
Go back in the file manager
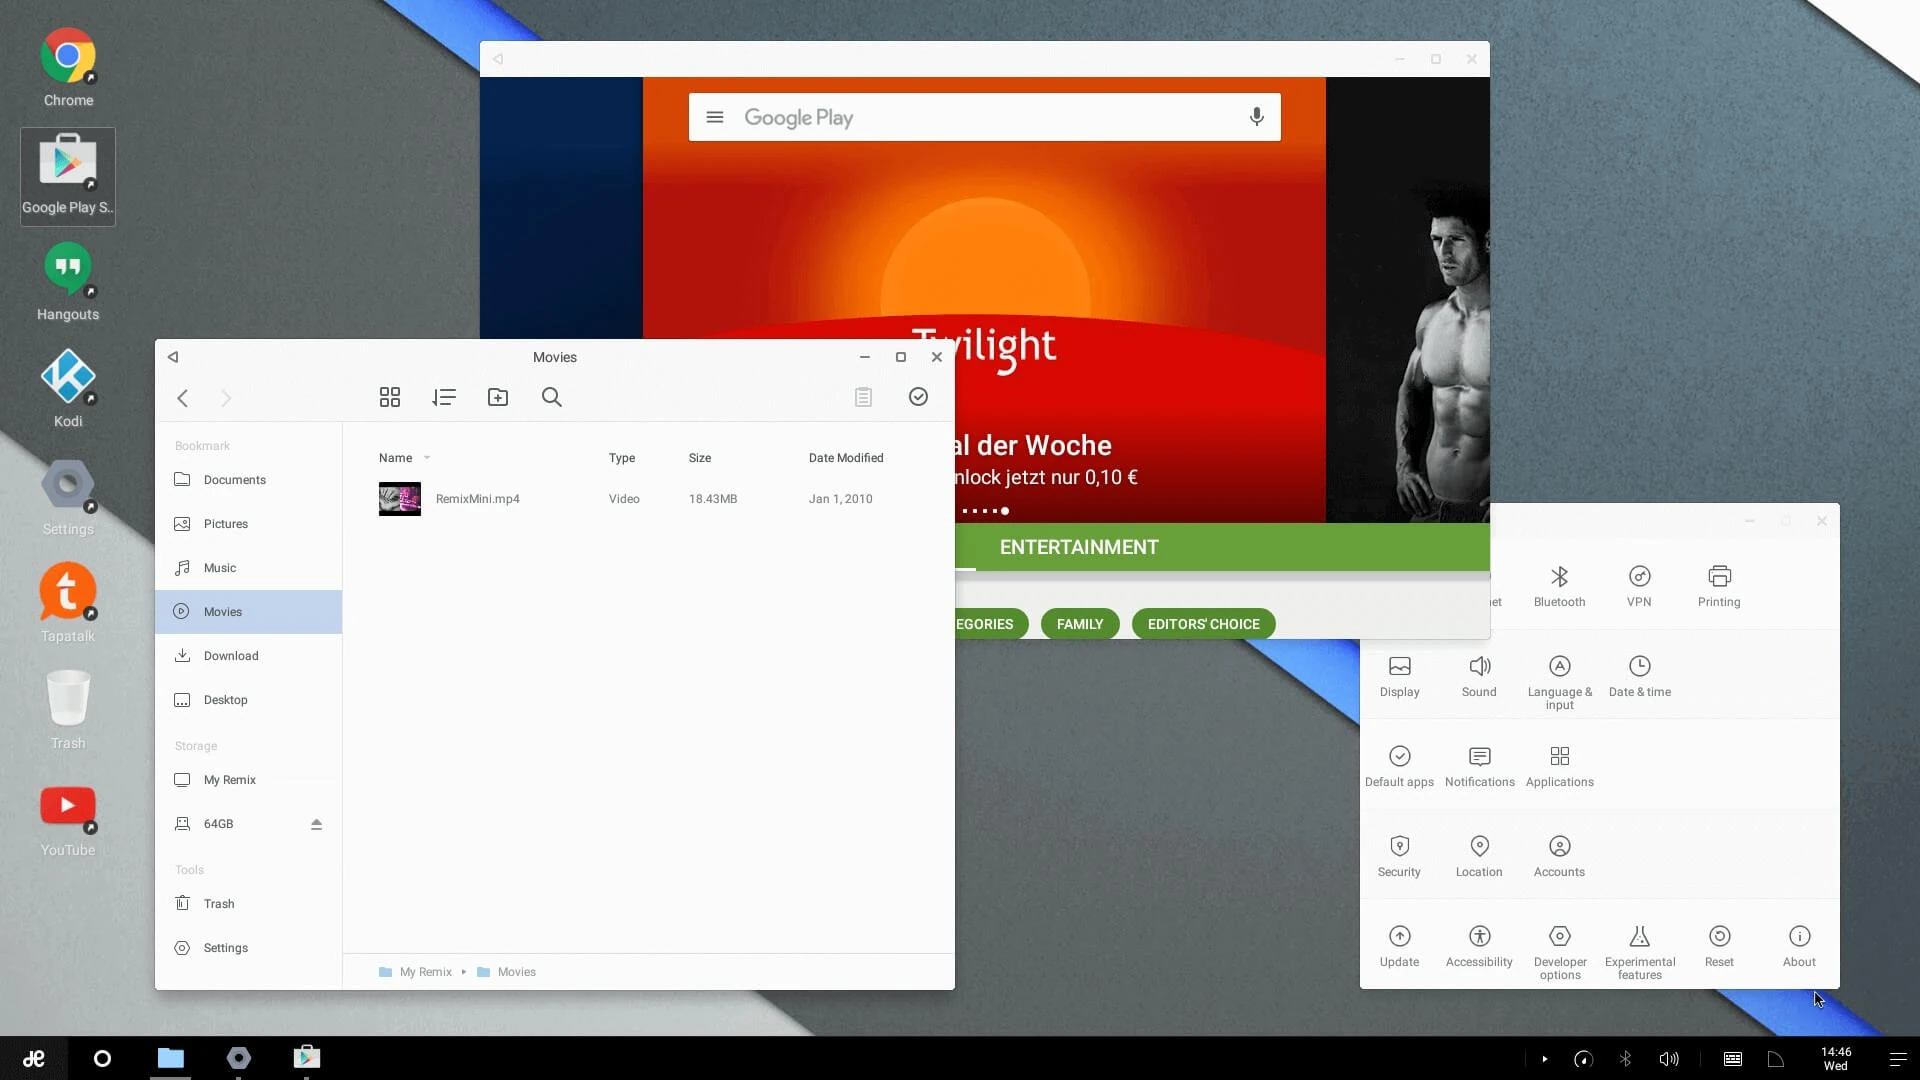pos(183,398)
